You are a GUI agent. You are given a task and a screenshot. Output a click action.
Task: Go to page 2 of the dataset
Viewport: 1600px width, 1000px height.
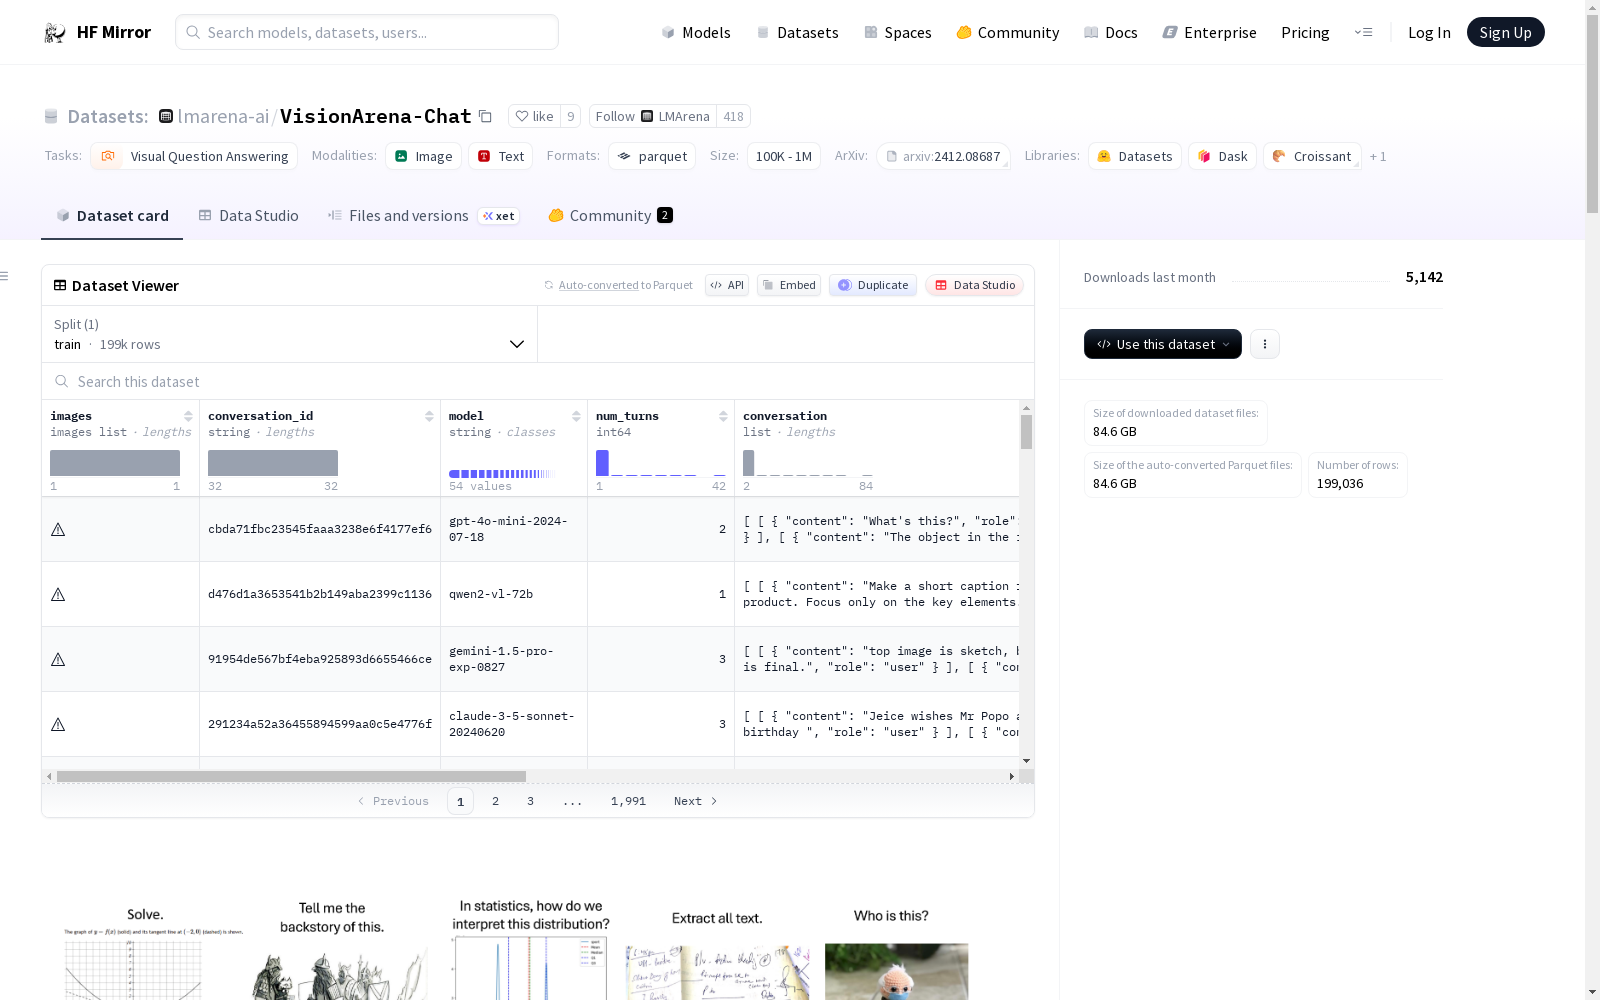[x=495, y=801]
